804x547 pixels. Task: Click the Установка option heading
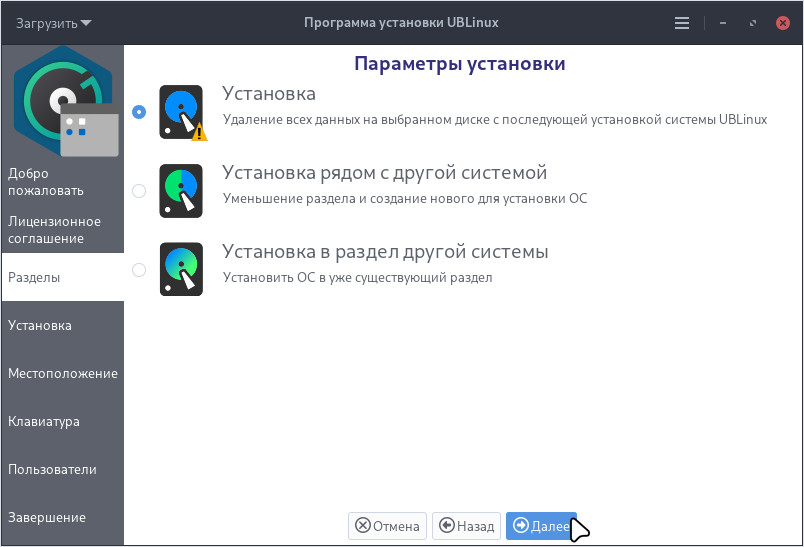269,94
